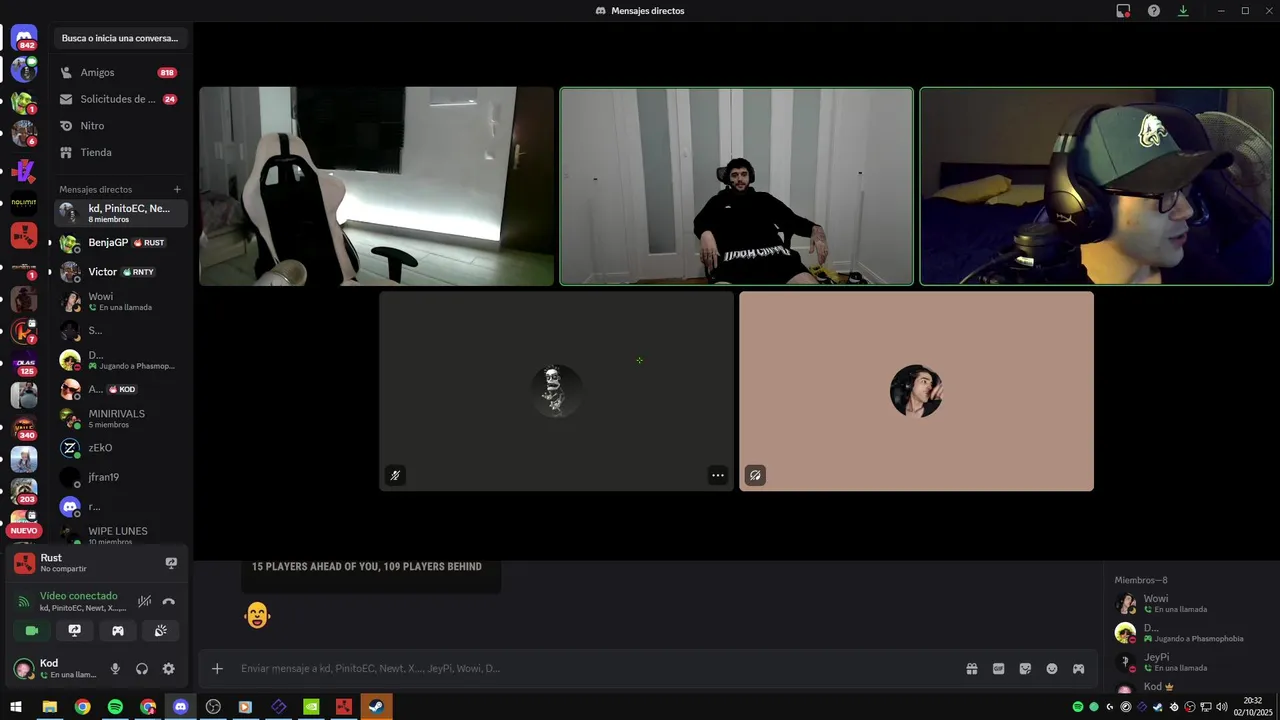1280x720 pixels.
Task: Add attachment with plus button
Action: [217, 668]
